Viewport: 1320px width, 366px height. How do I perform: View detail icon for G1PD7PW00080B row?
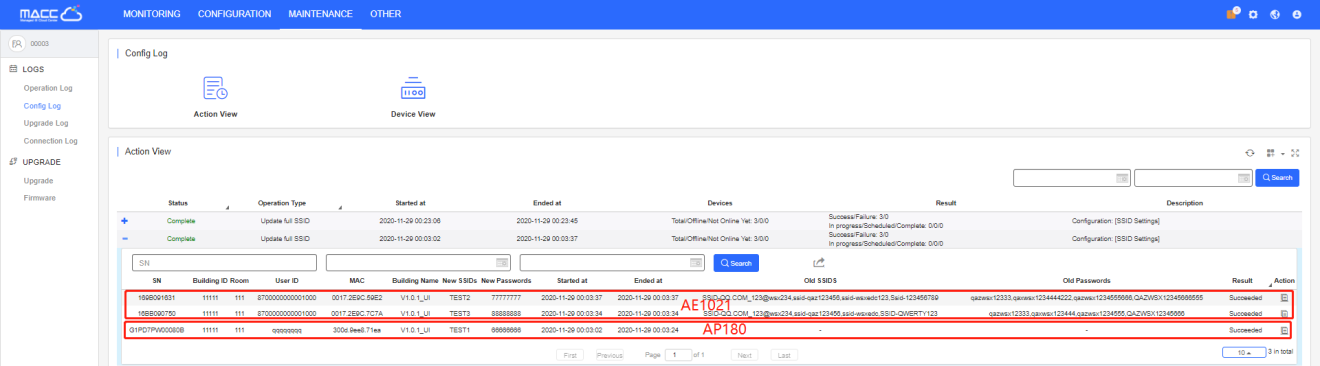[x=1284, y=329]
